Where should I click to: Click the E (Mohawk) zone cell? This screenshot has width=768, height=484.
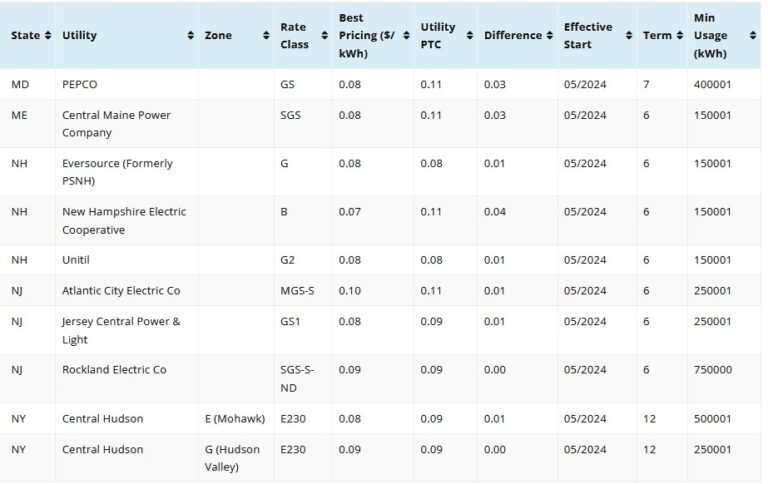click(x=235, y=419)
